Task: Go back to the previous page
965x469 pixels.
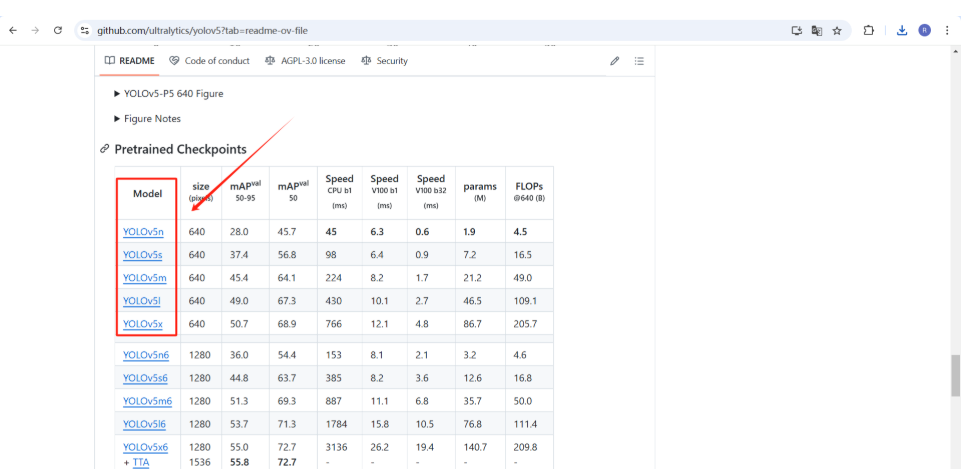Action: [13, 30]
